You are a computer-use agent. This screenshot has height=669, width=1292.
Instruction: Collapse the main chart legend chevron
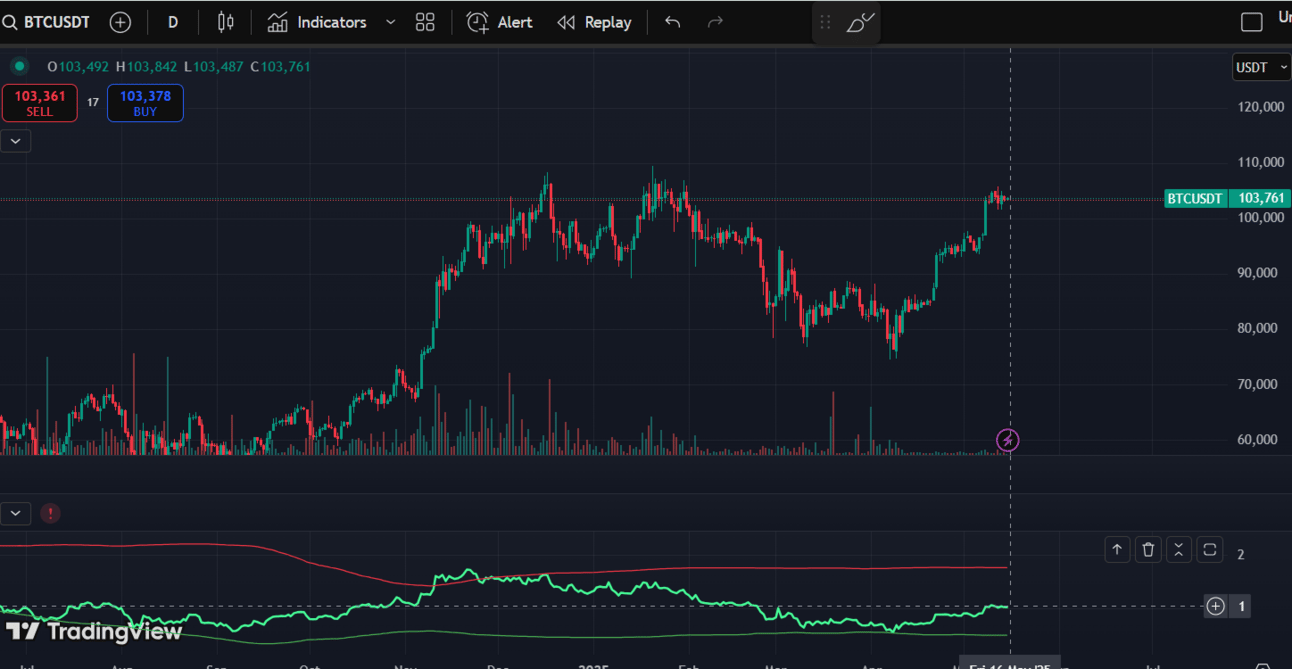pos(16,141)
